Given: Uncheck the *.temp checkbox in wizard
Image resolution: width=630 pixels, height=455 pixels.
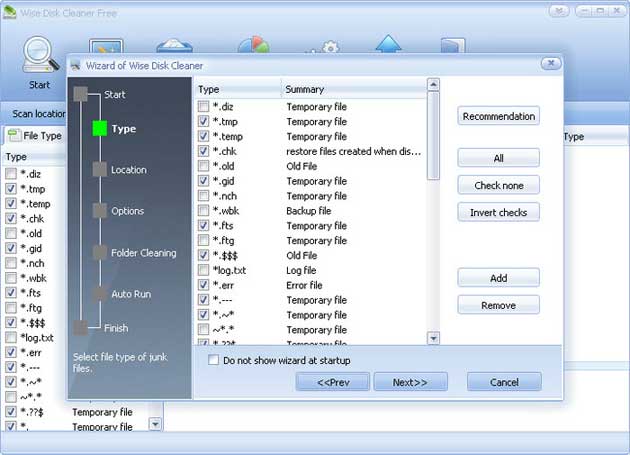Looking at the screenshot, I should tap(203, 136).
